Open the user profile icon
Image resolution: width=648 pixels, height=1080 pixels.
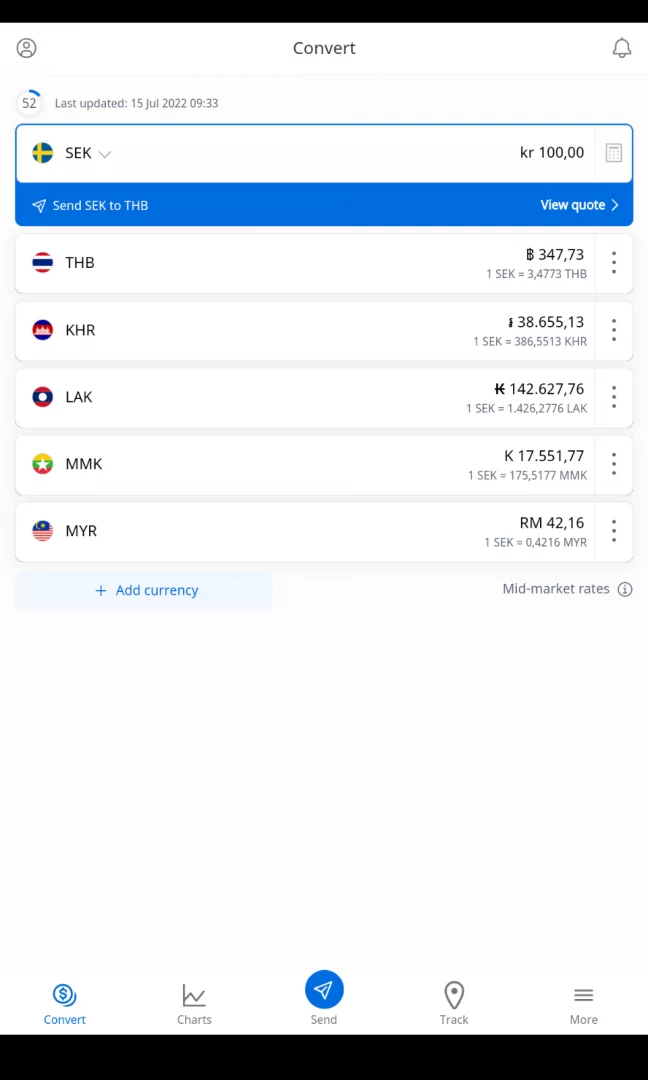(x=27, y=48)
